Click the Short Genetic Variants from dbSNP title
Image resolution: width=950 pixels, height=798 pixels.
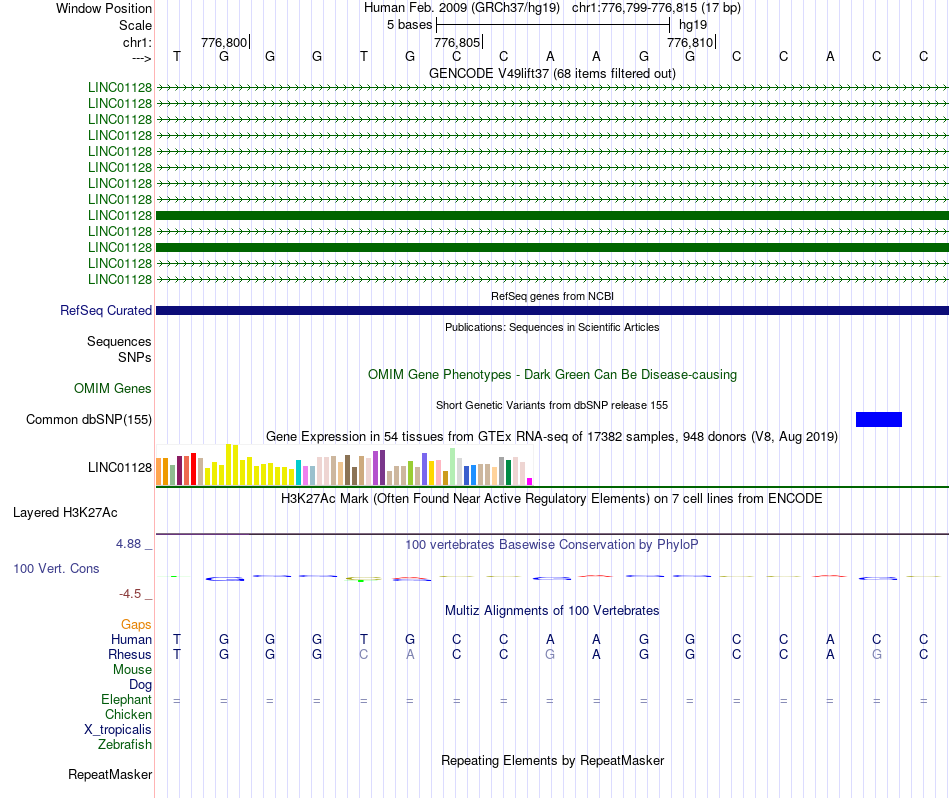point(552,405)
